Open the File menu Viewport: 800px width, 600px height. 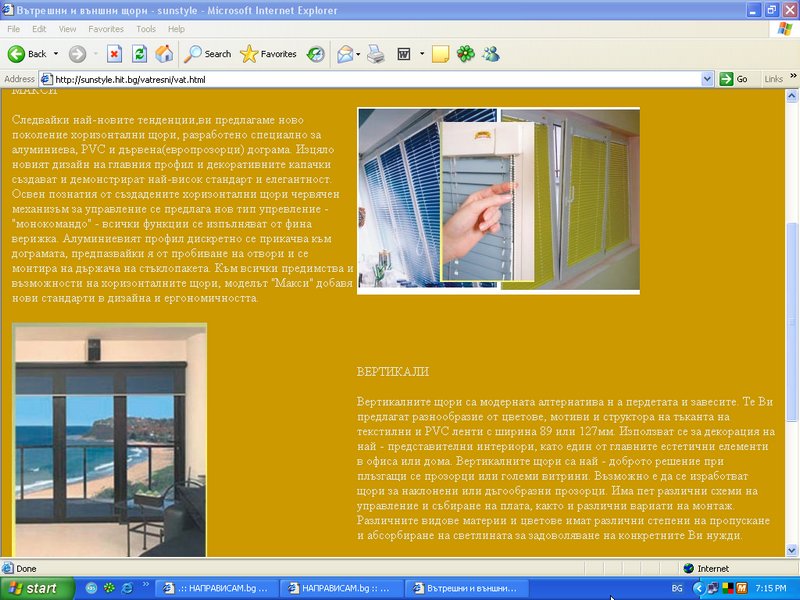click(14, 29)
